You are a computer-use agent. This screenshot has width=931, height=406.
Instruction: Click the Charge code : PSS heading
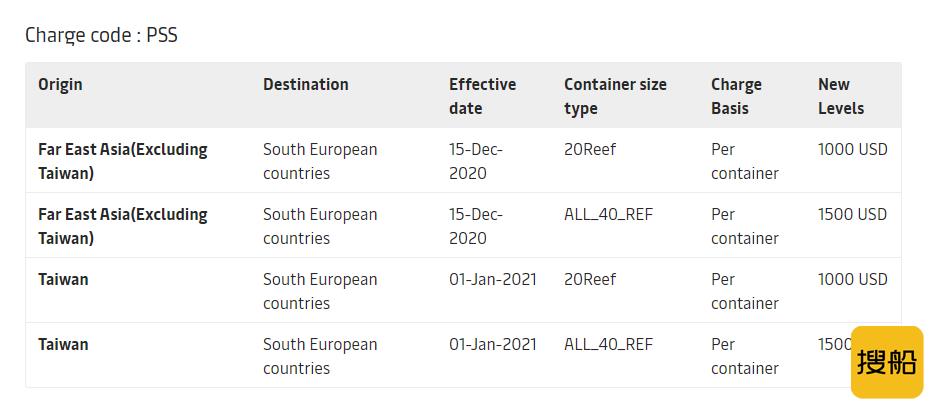click(x=102, y=35)
